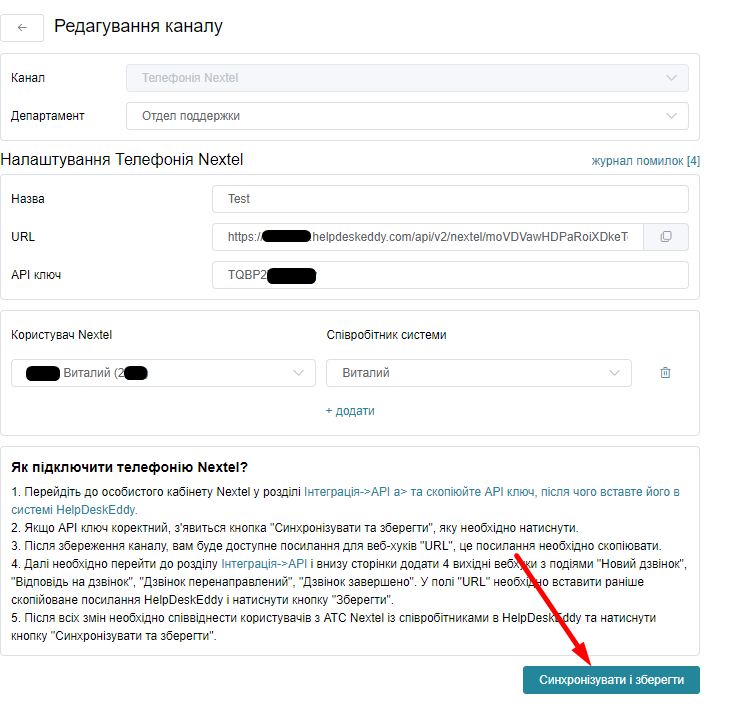Open the Користувач Nextel user dropdown
754x704 pixels.
tap(163, 373)
